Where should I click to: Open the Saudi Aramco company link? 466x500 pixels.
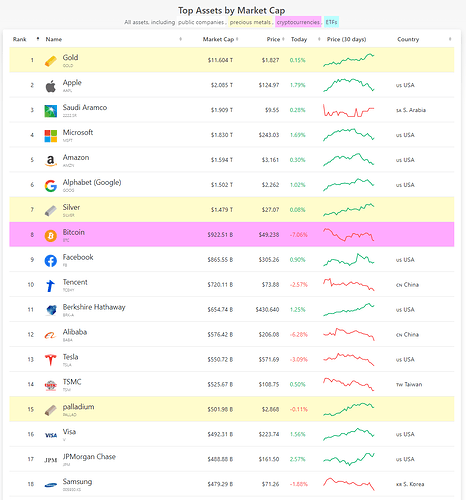tap(85, 108)
